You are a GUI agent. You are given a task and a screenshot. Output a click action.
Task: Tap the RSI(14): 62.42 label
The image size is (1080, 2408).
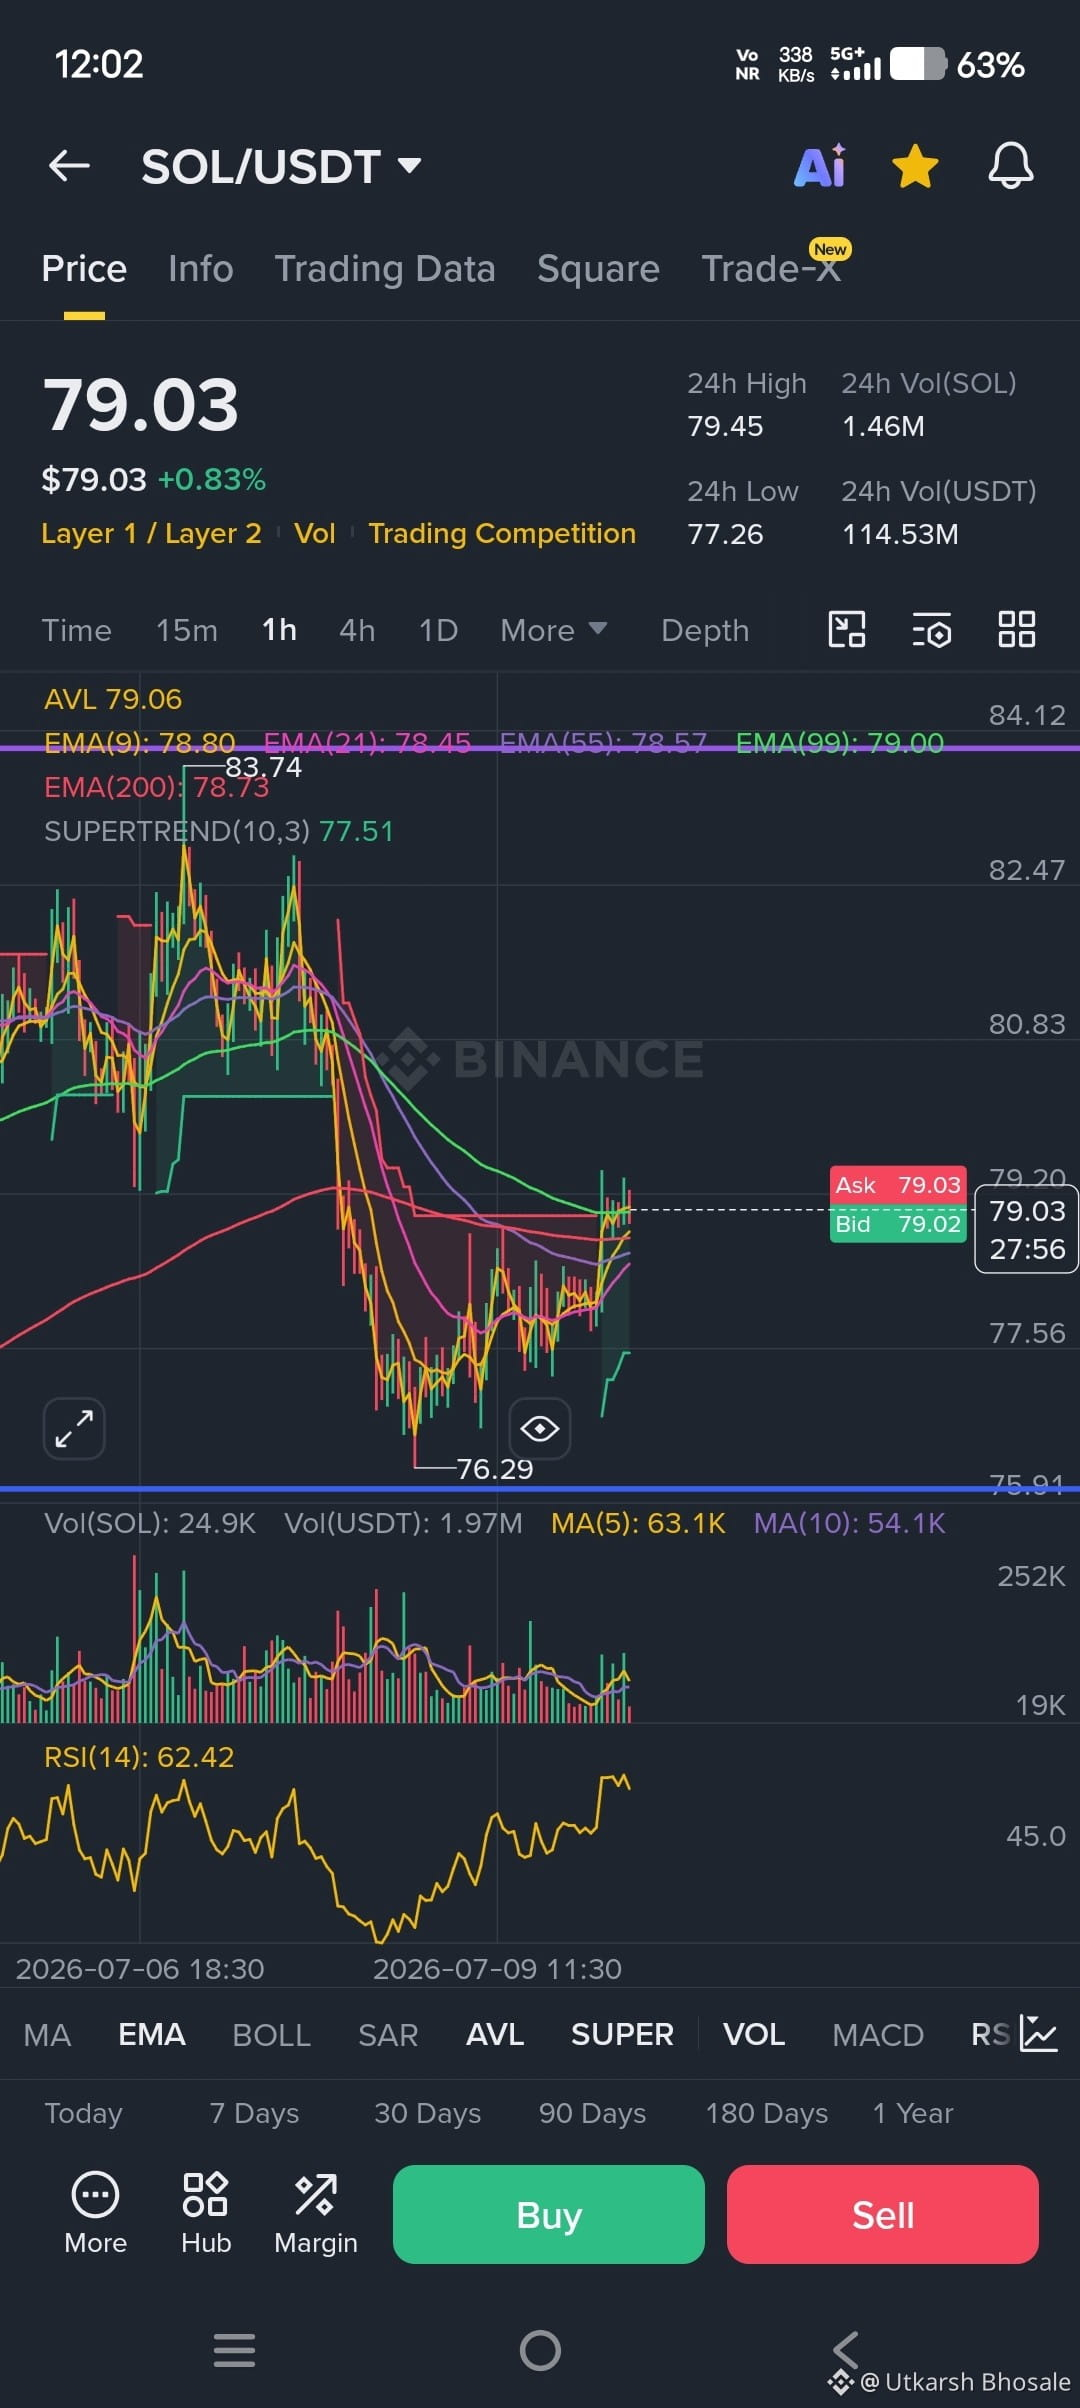(139, 1757)
